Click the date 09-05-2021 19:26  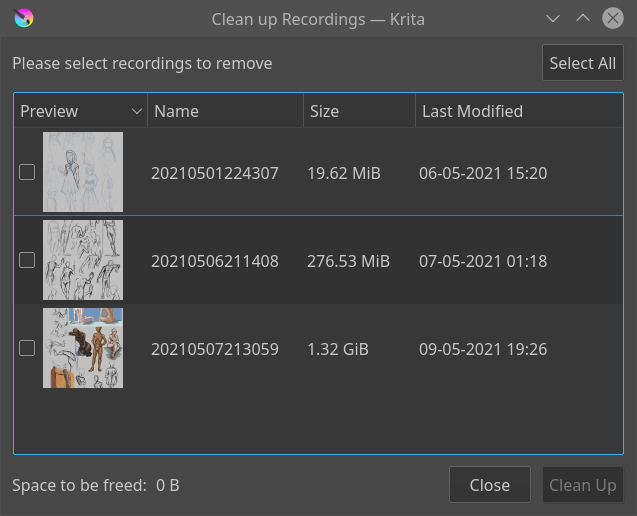click(483, 349)
